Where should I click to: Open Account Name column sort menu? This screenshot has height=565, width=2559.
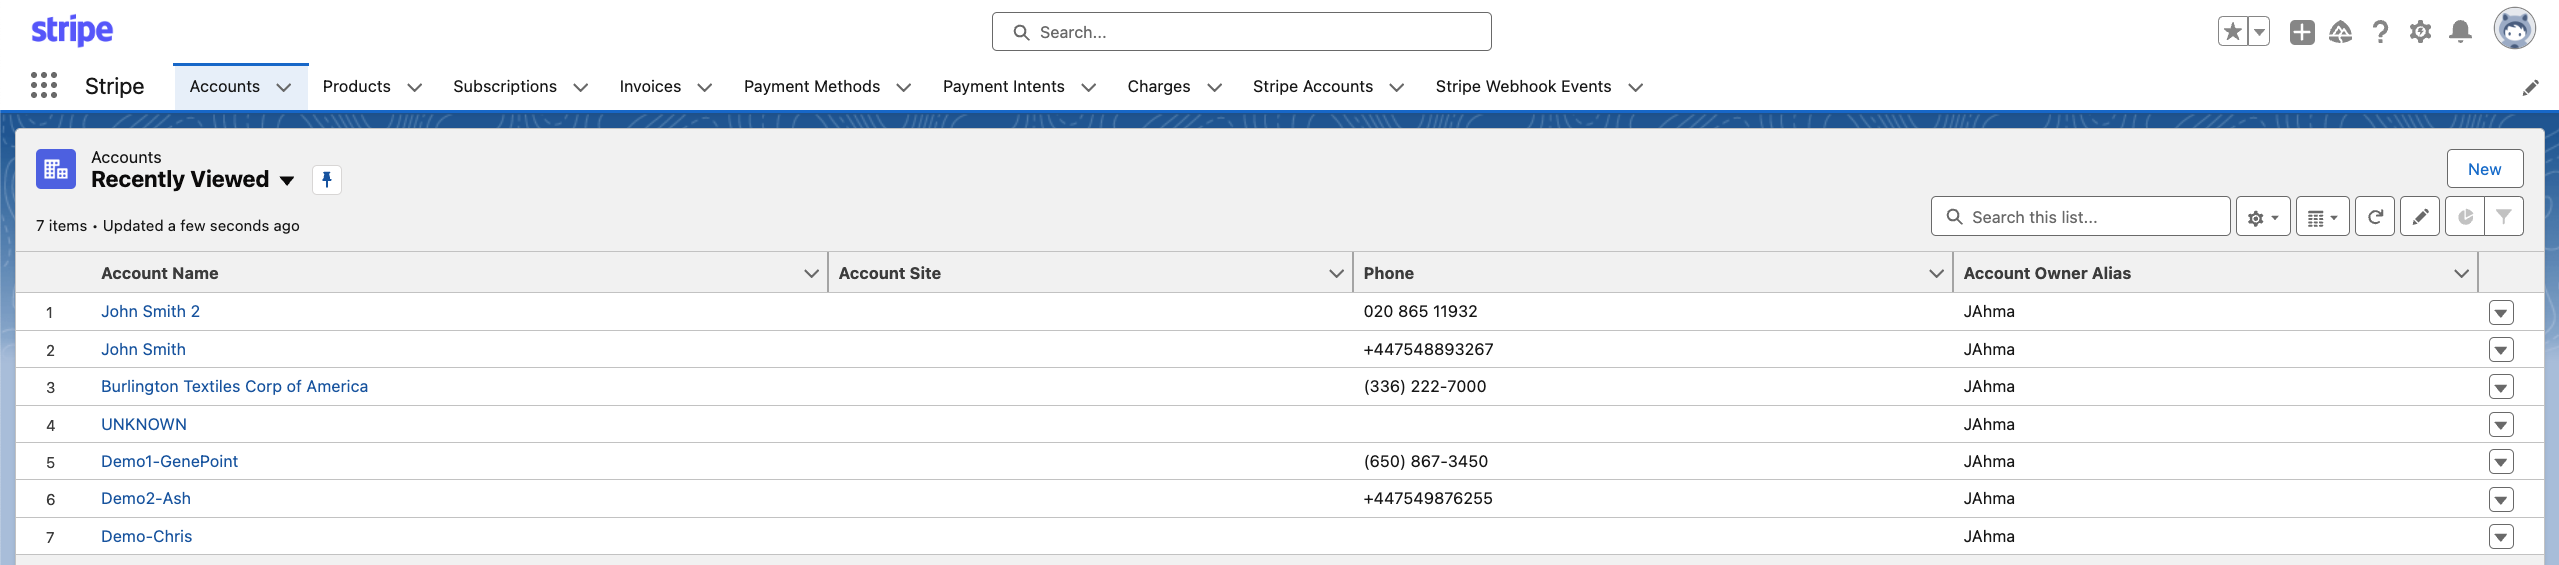point(811,273)
